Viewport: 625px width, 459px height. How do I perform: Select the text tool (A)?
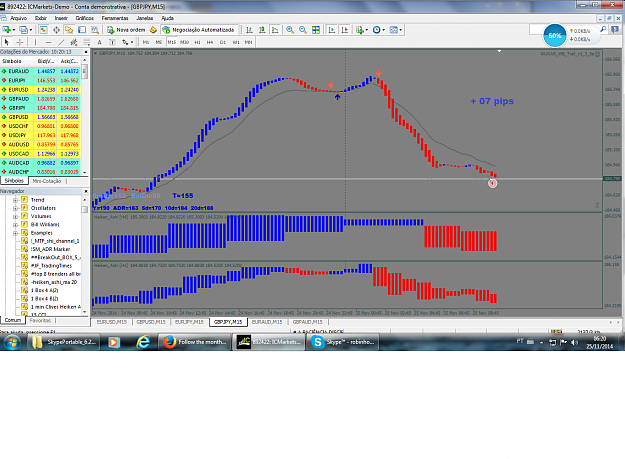click(x=99, y=42)
